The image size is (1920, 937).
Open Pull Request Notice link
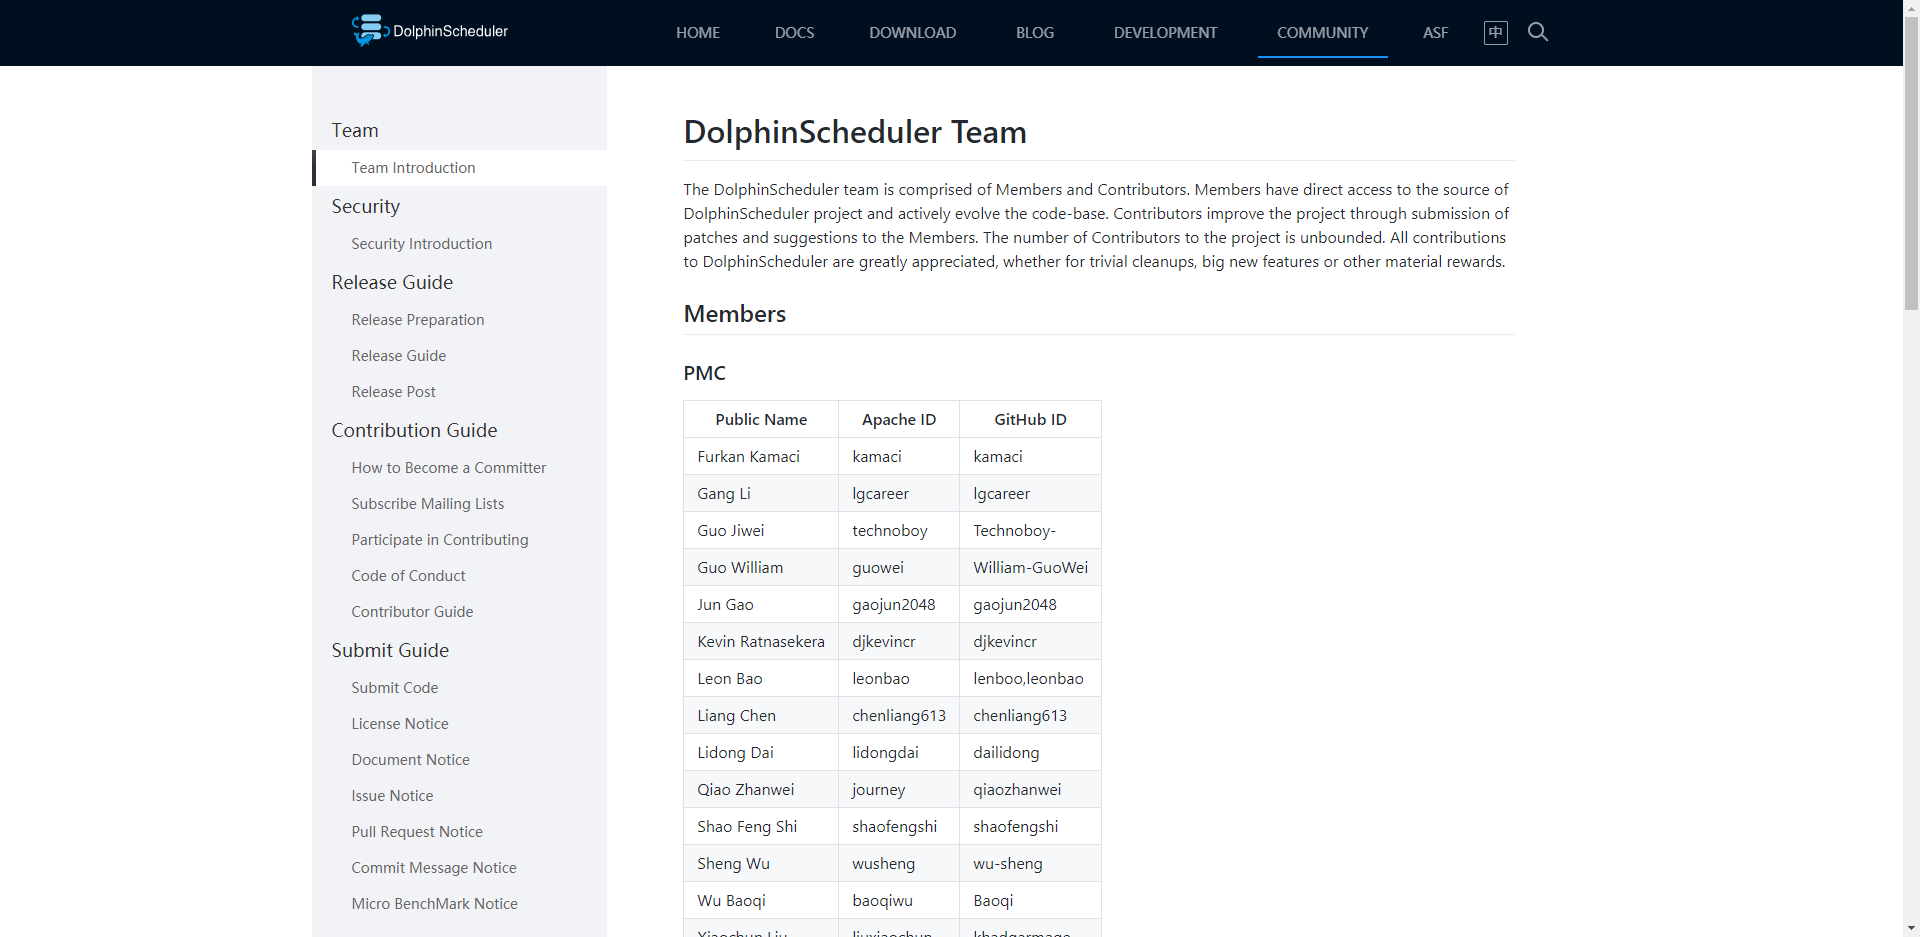pos(416,832)
